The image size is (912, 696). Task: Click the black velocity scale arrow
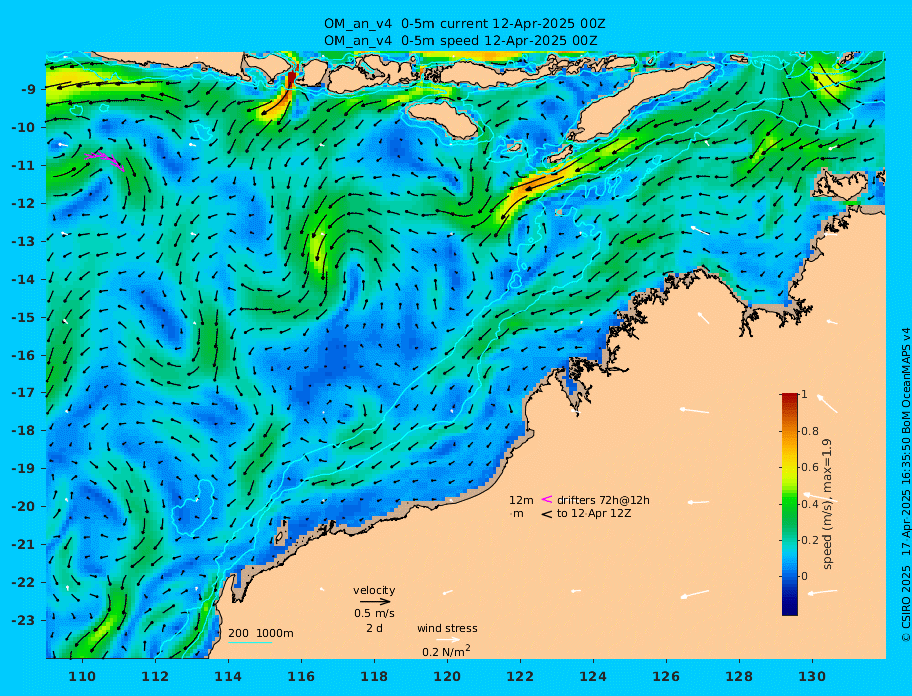point(375,602)
